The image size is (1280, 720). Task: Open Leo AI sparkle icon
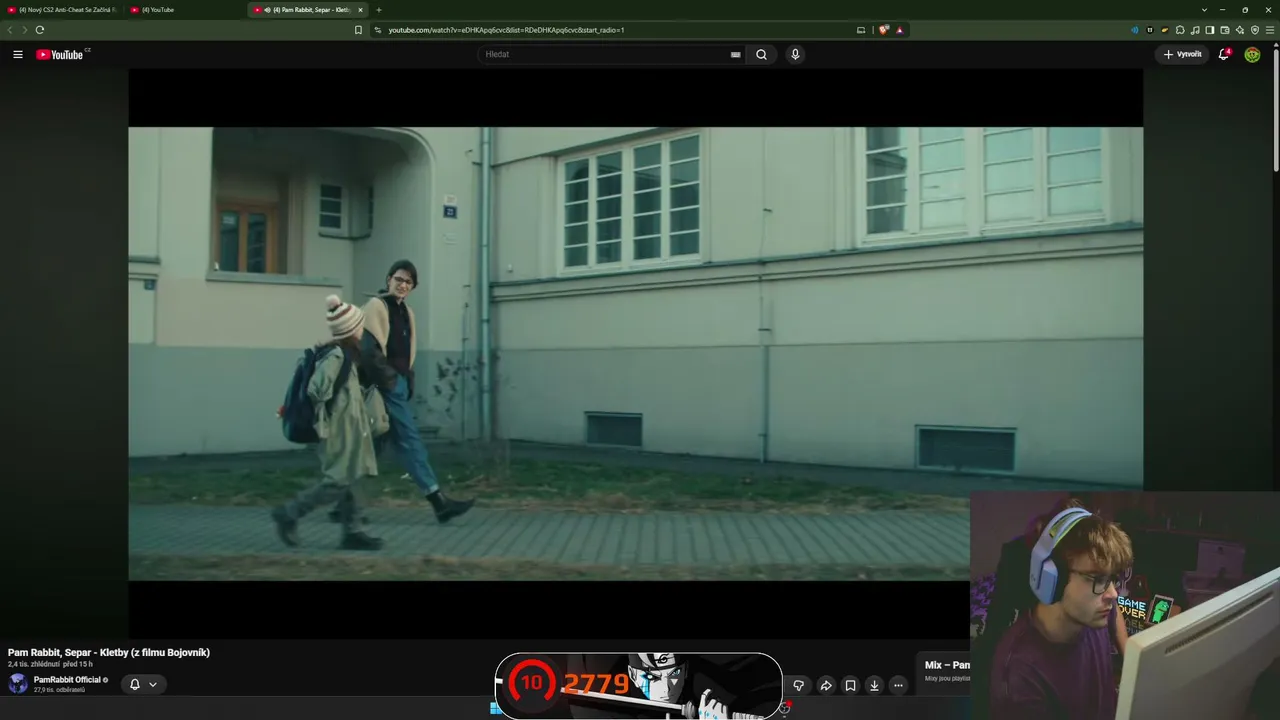click(1240, 30)
